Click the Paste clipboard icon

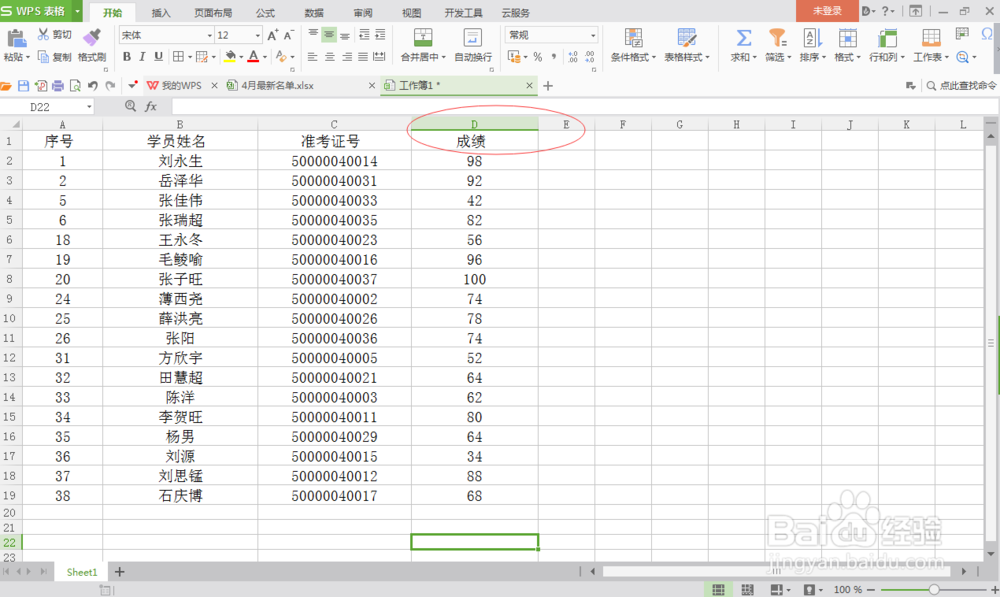15,38
